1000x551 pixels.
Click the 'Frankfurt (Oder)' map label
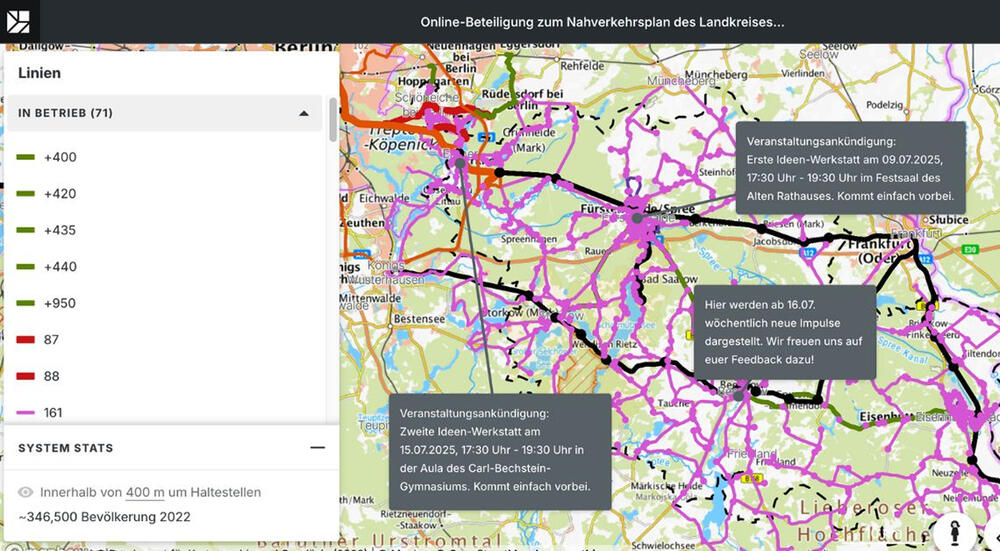880,251
